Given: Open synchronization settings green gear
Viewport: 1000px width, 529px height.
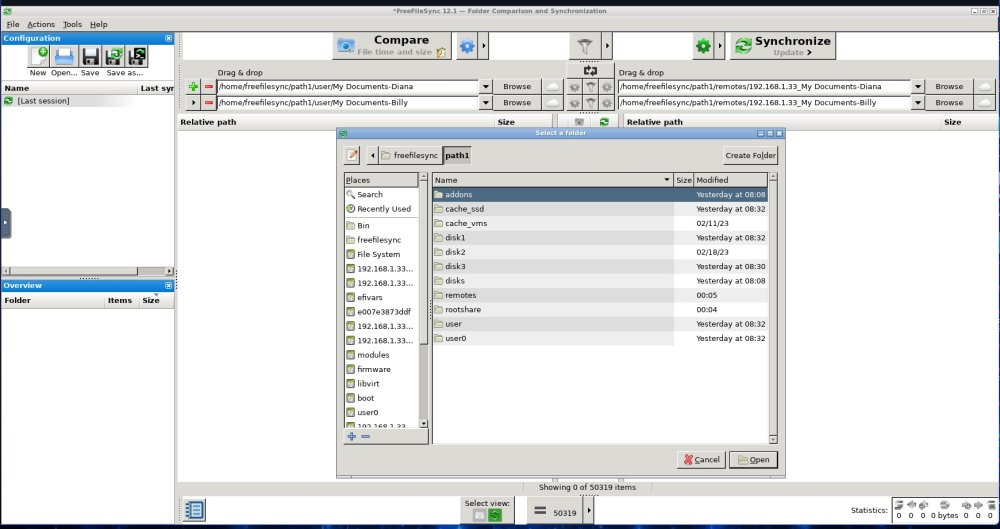Looking at the screenshot, I should coord(703,46).
